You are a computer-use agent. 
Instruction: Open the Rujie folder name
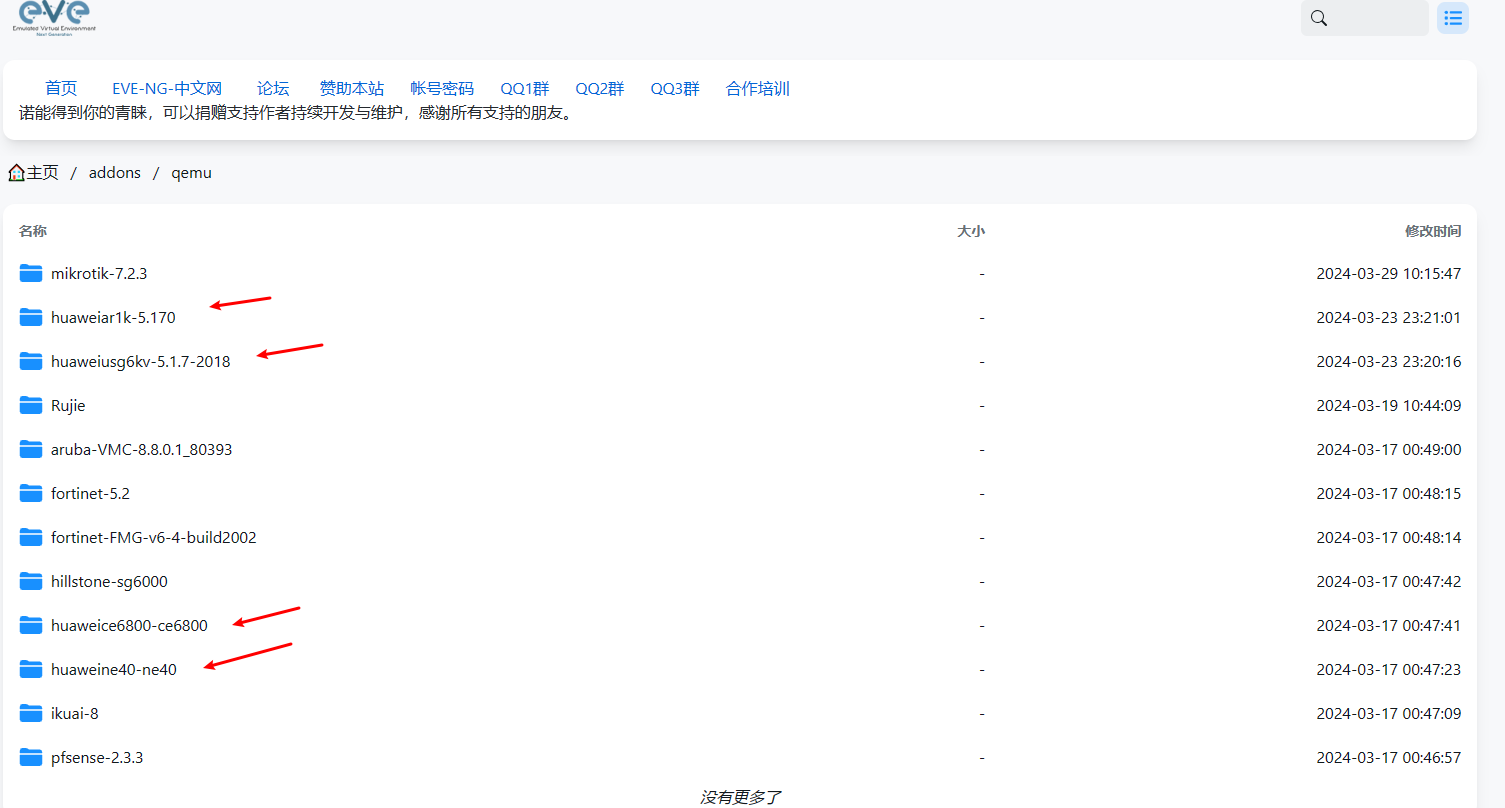coord(68,405)
